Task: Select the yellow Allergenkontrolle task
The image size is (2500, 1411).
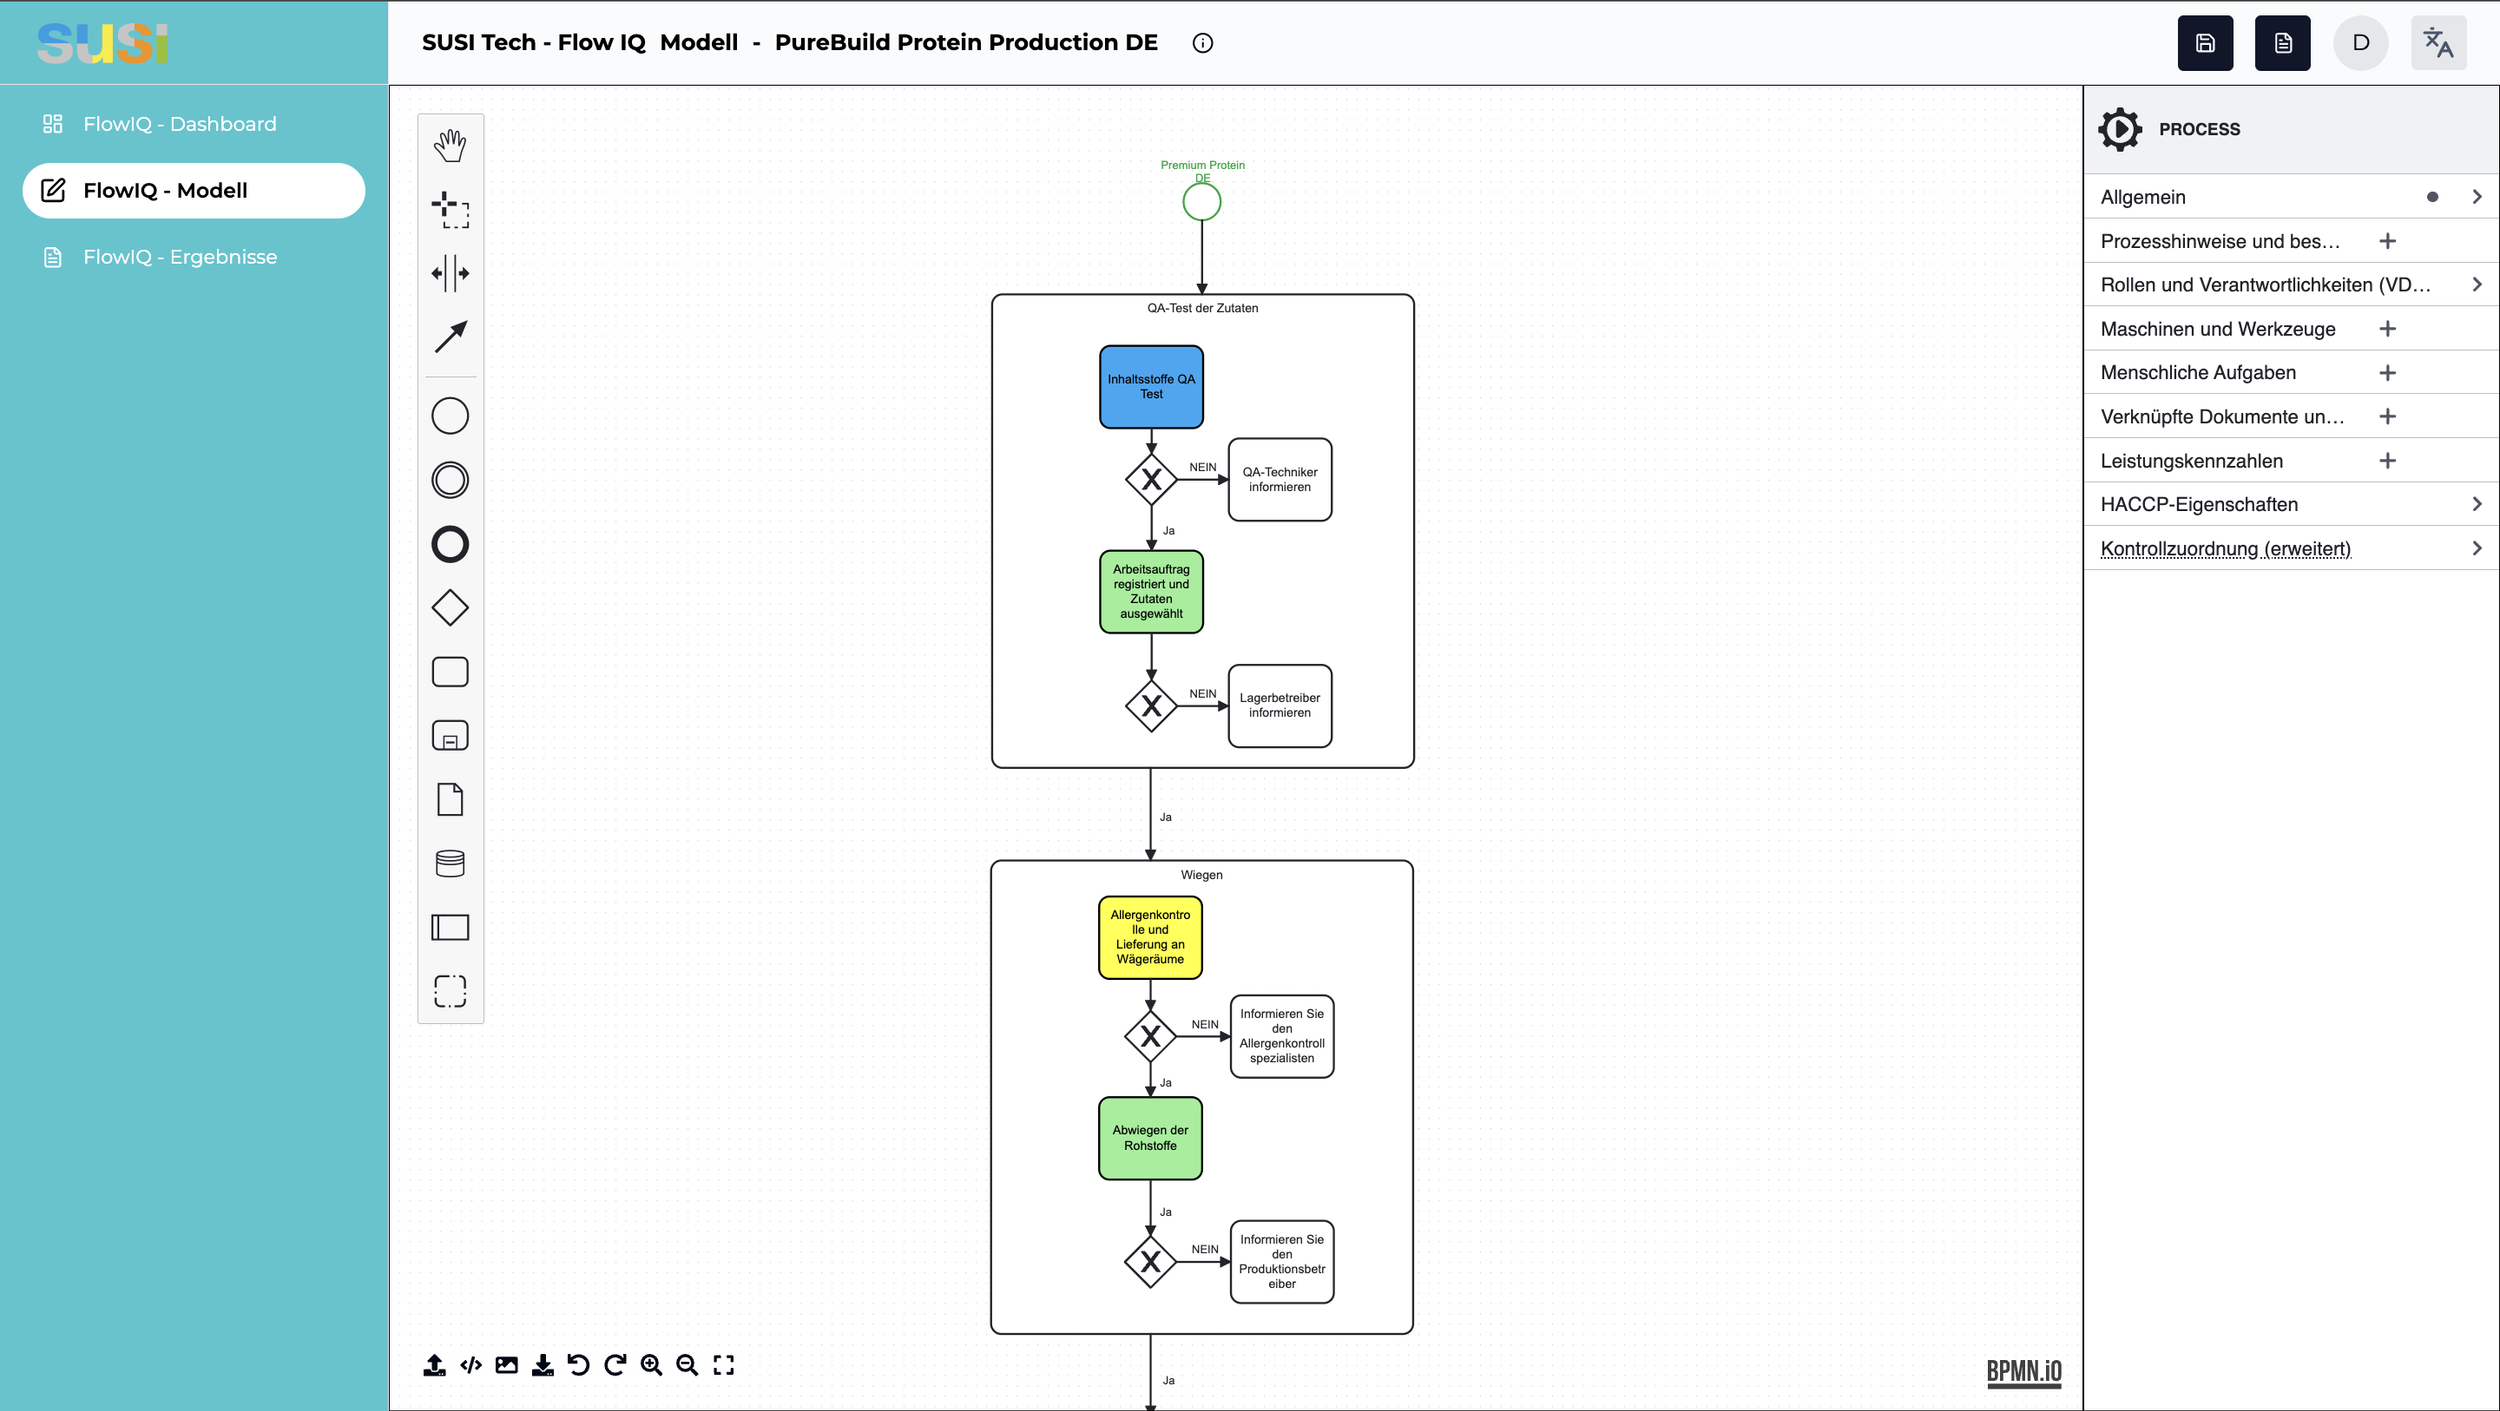Action: pos(1150,937)
